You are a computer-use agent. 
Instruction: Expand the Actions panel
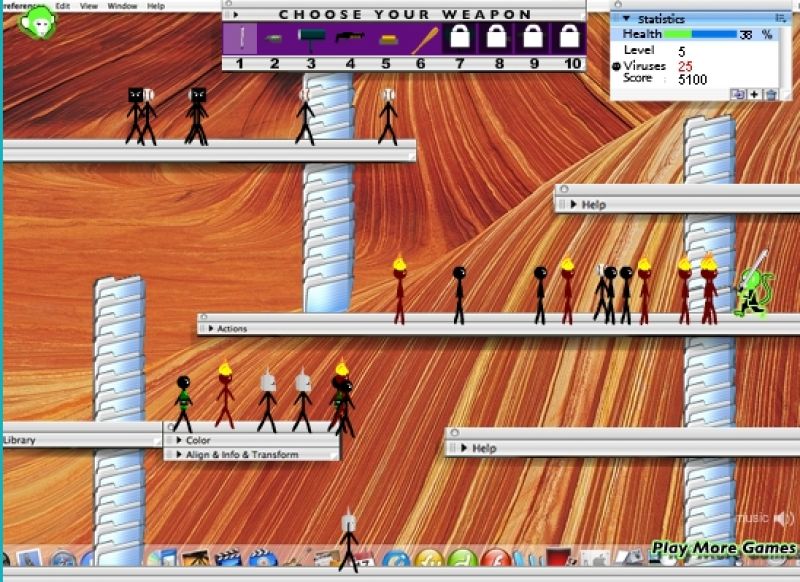(211, 329)
